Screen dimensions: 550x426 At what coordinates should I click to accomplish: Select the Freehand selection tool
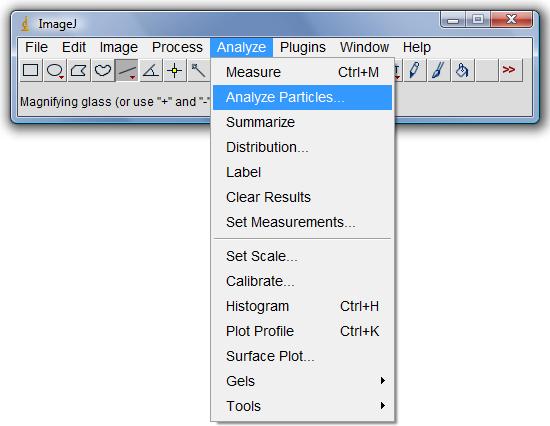click(103, 71)
